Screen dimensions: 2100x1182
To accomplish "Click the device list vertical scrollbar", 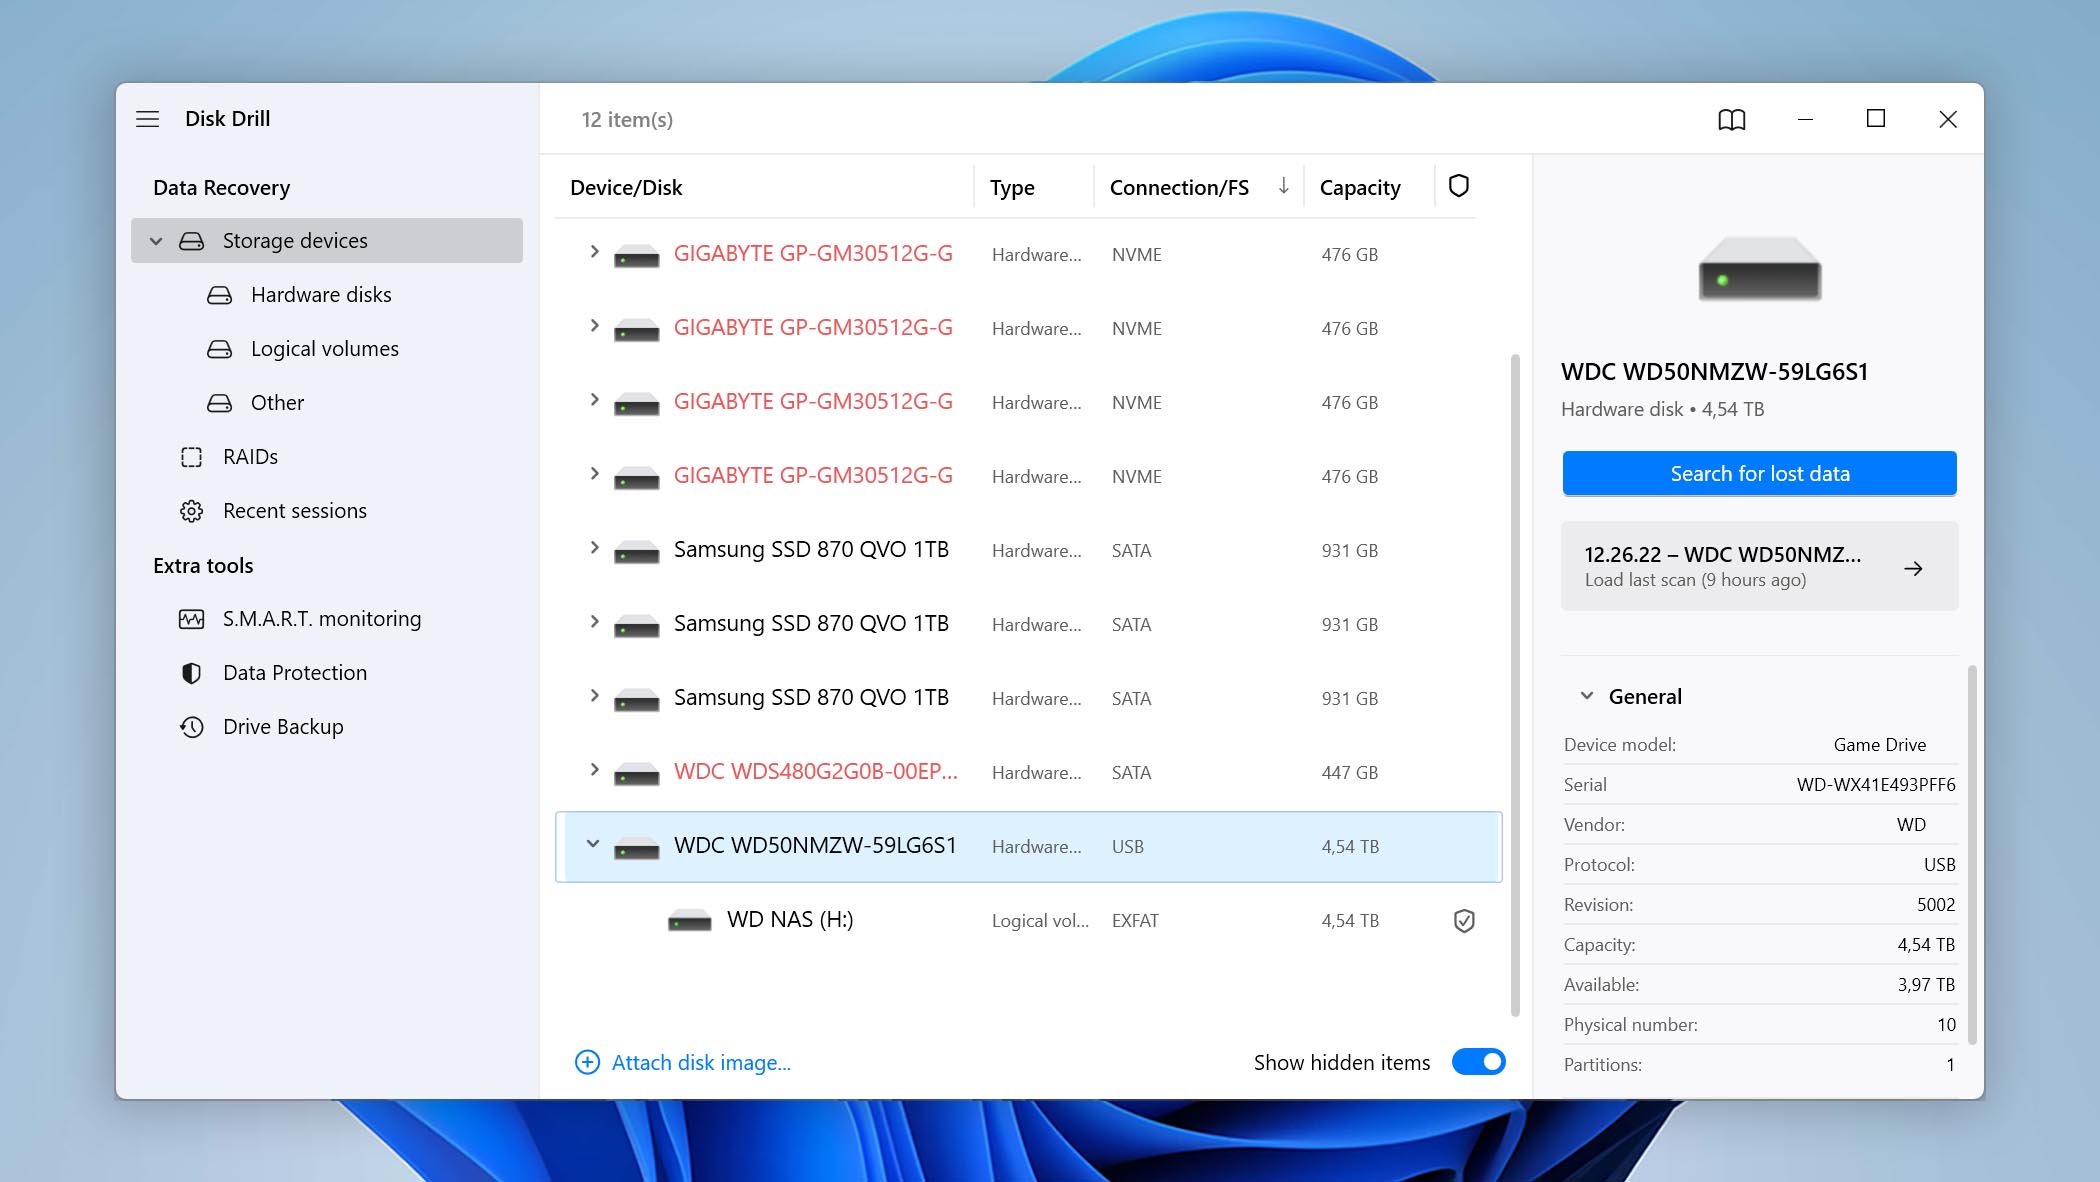I will point(1515,685).
